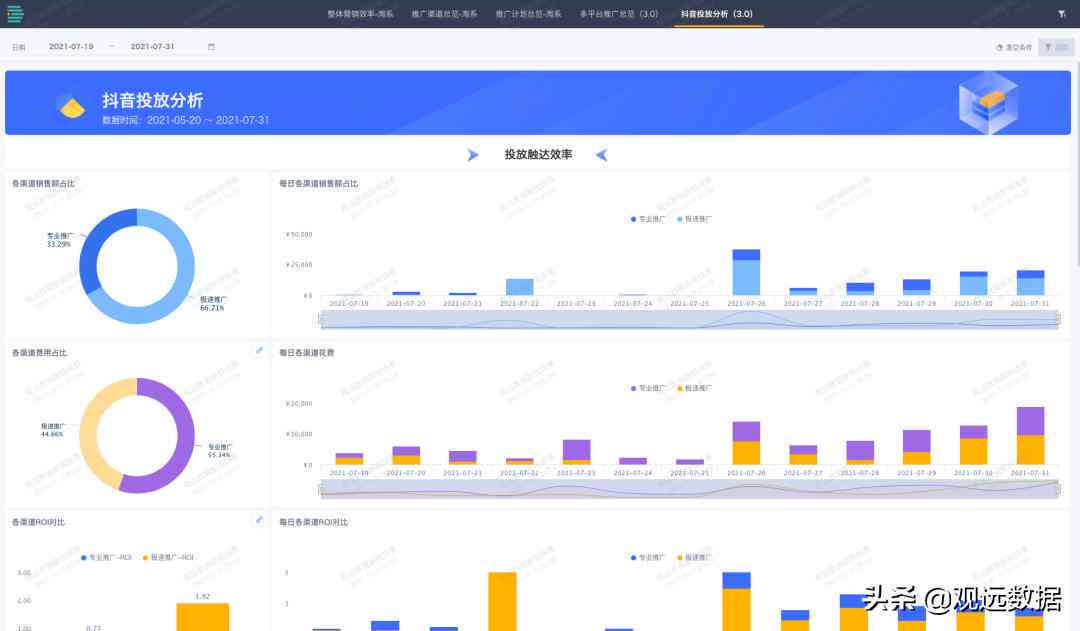Image resolution: width=1080 pixels, height=631 pixels.
Task: Switch to the 整体营销效率-海系 tab
Action: (360, 14)
